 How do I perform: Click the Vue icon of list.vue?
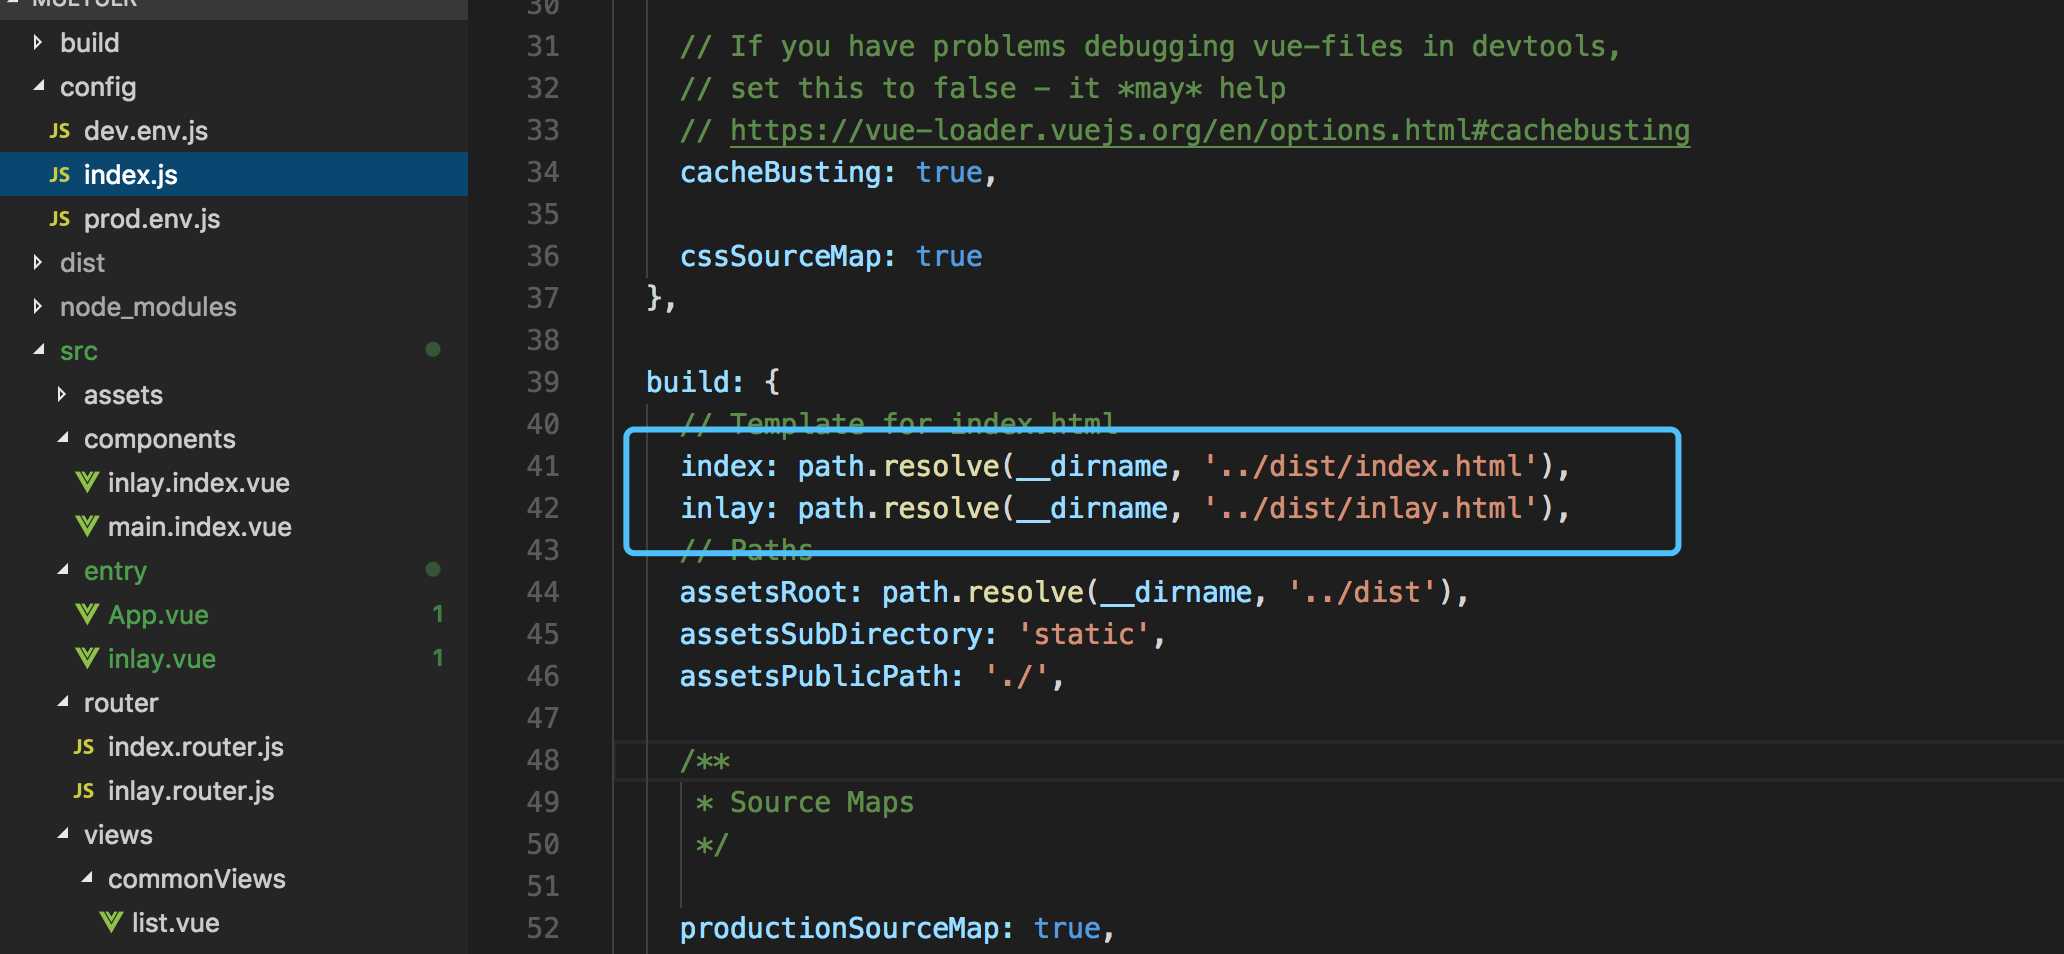(x=111, y=922)
